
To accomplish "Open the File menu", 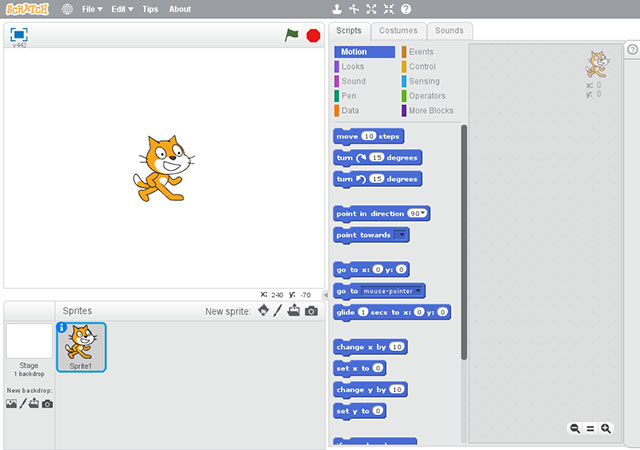I will pyautogui.click(x=92, y=9).
